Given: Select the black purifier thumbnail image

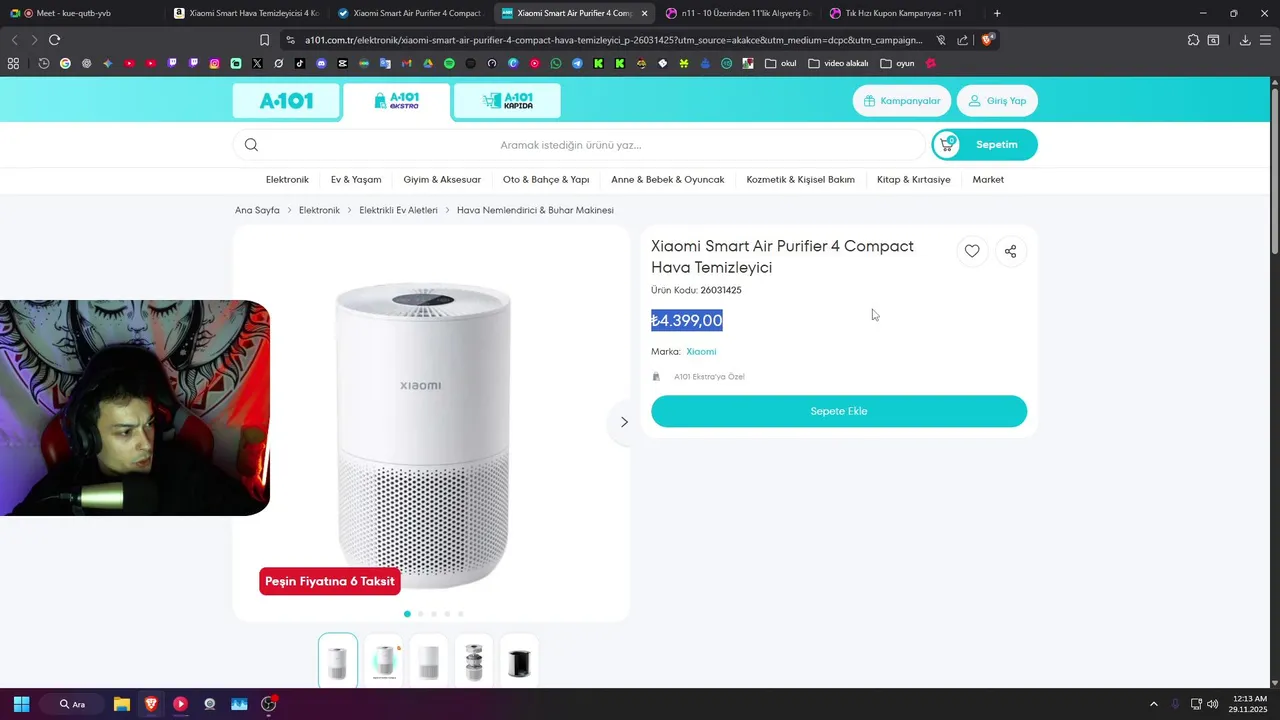Looking at the screenshot, I should [x=519, y=660].
